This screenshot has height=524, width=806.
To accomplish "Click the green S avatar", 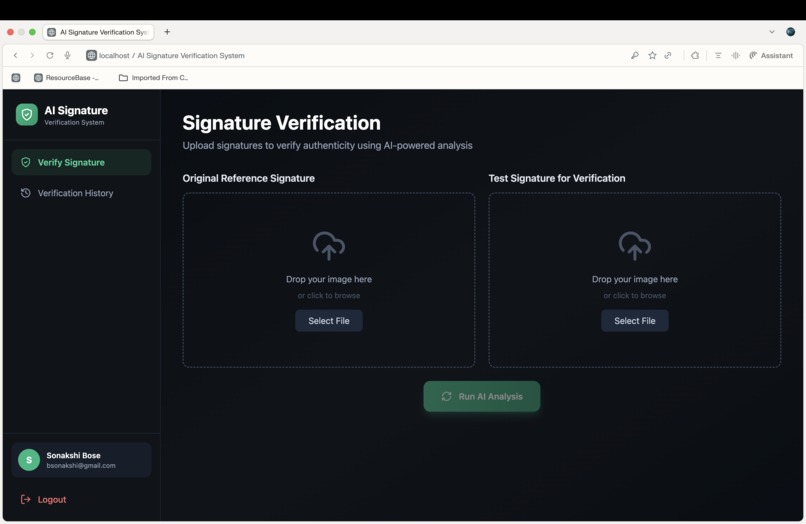I will coord(29,460).
